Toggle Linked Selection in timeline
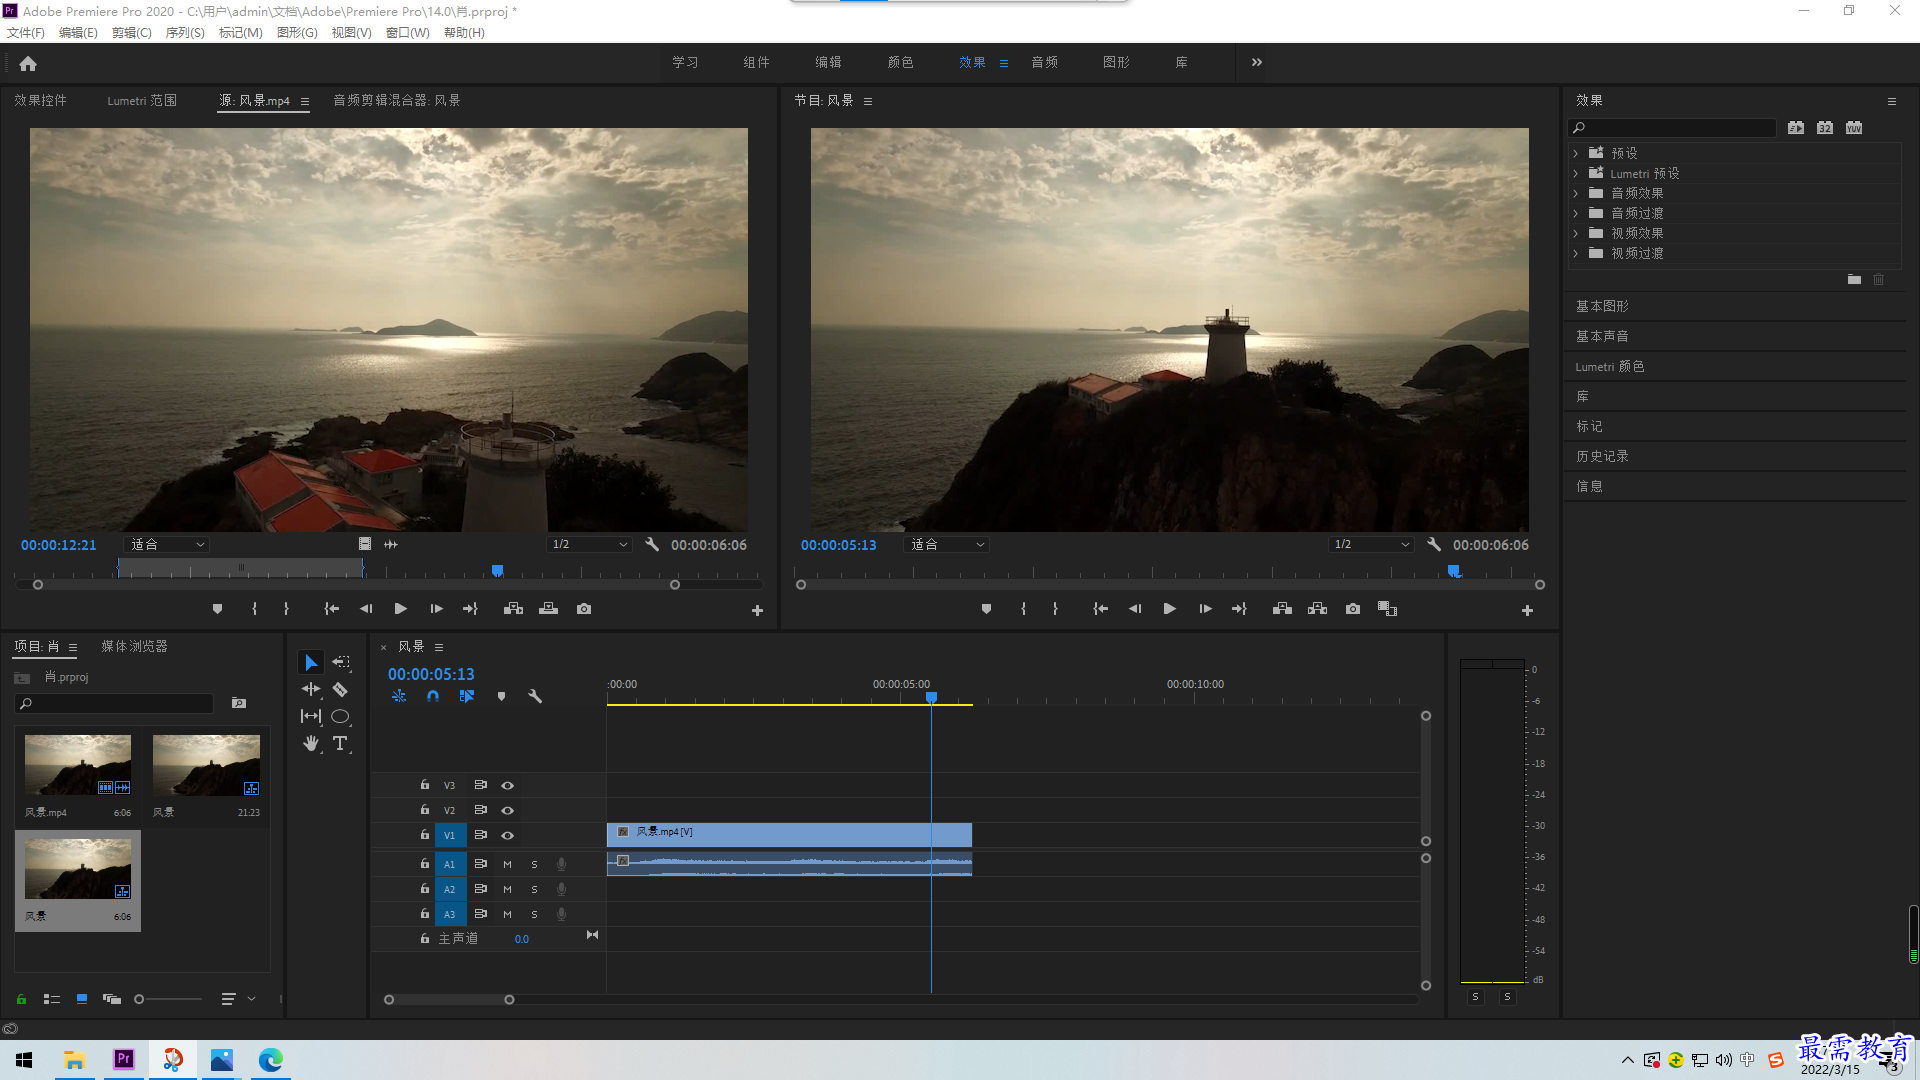Viewport: 1920px width, 1080px height. (467, 696)
